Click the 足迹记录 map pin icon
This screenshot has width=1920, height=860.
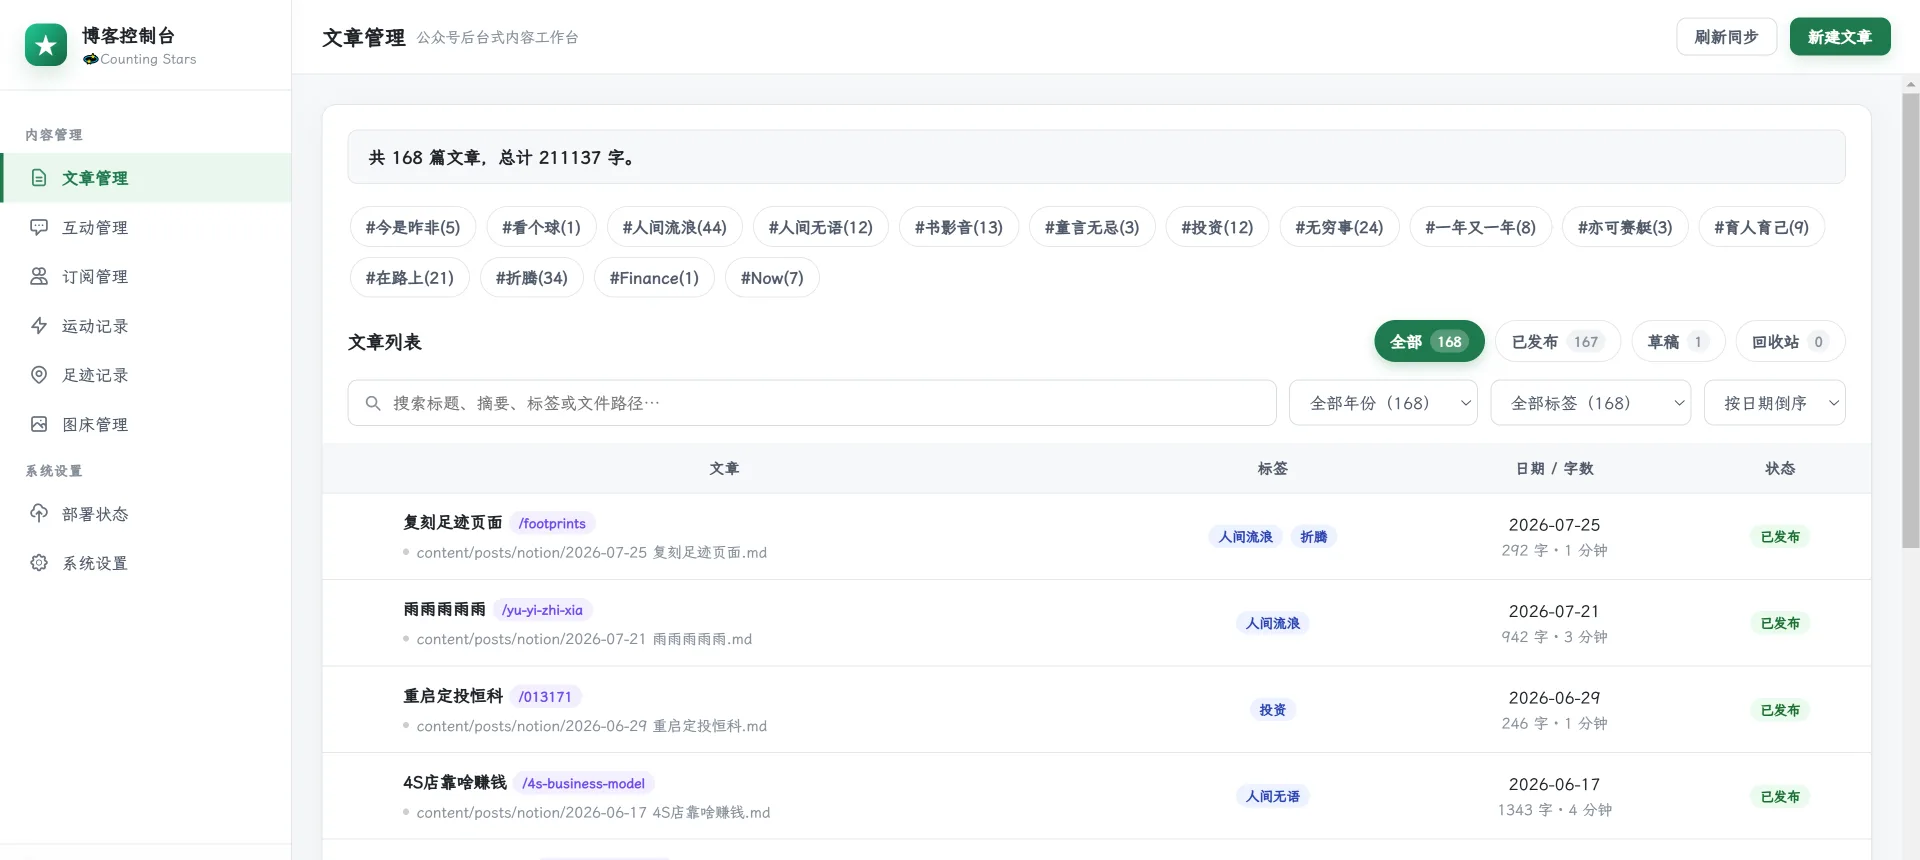[39, 375]
